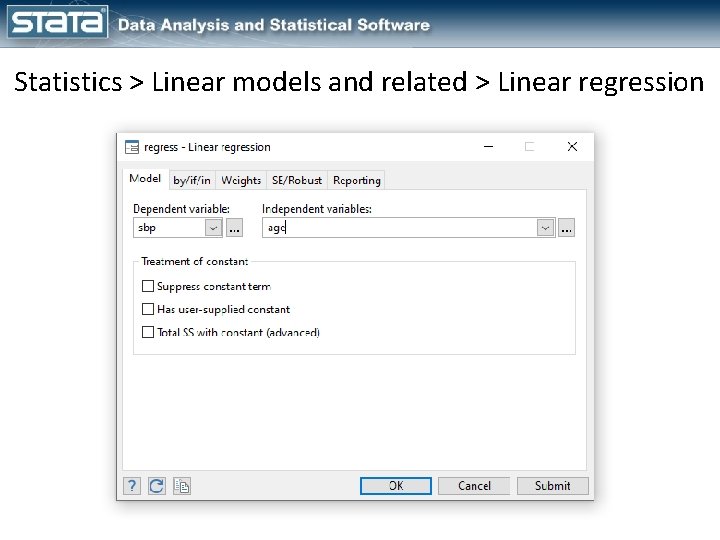Open the SE/Robust tab
The image size is (720, 540).
click(297, 180)
